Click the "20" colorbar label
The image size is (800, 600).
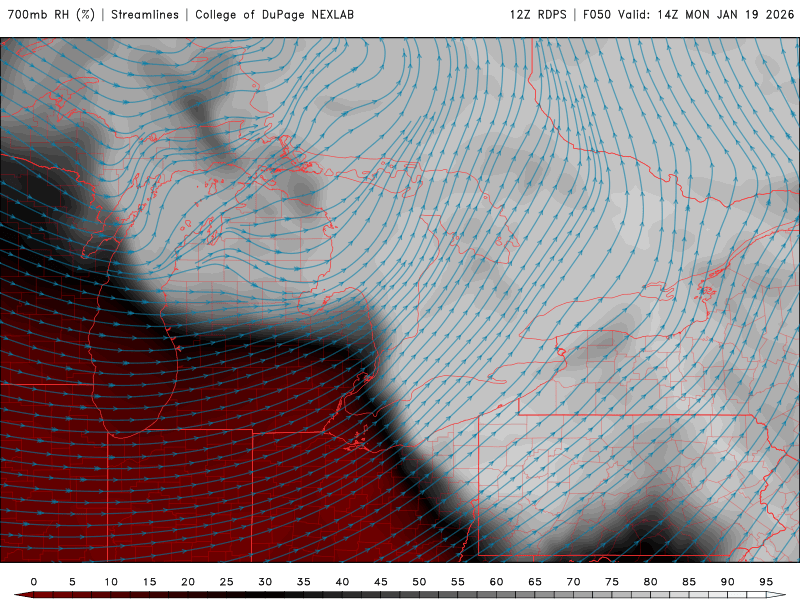click(x=188, y=582)
